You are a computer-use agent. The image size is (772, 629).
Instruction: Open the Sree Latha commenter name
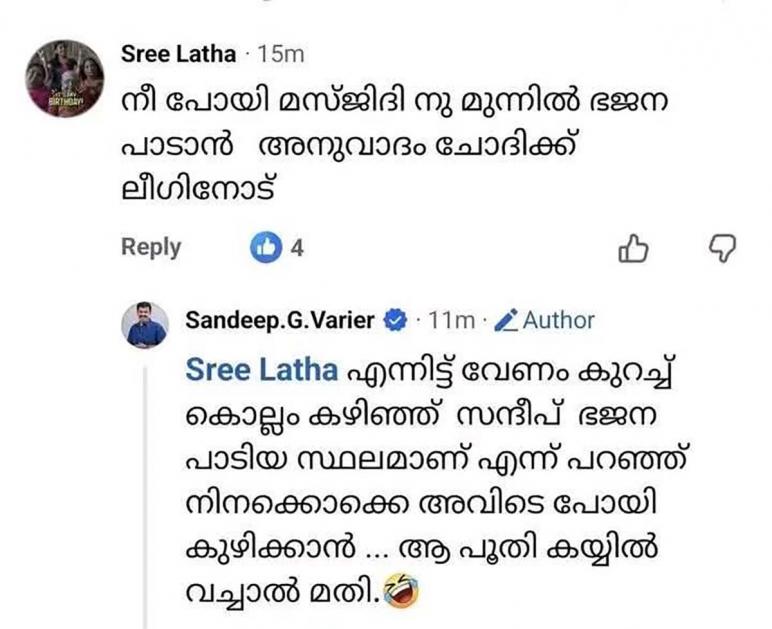pos(178,54)
